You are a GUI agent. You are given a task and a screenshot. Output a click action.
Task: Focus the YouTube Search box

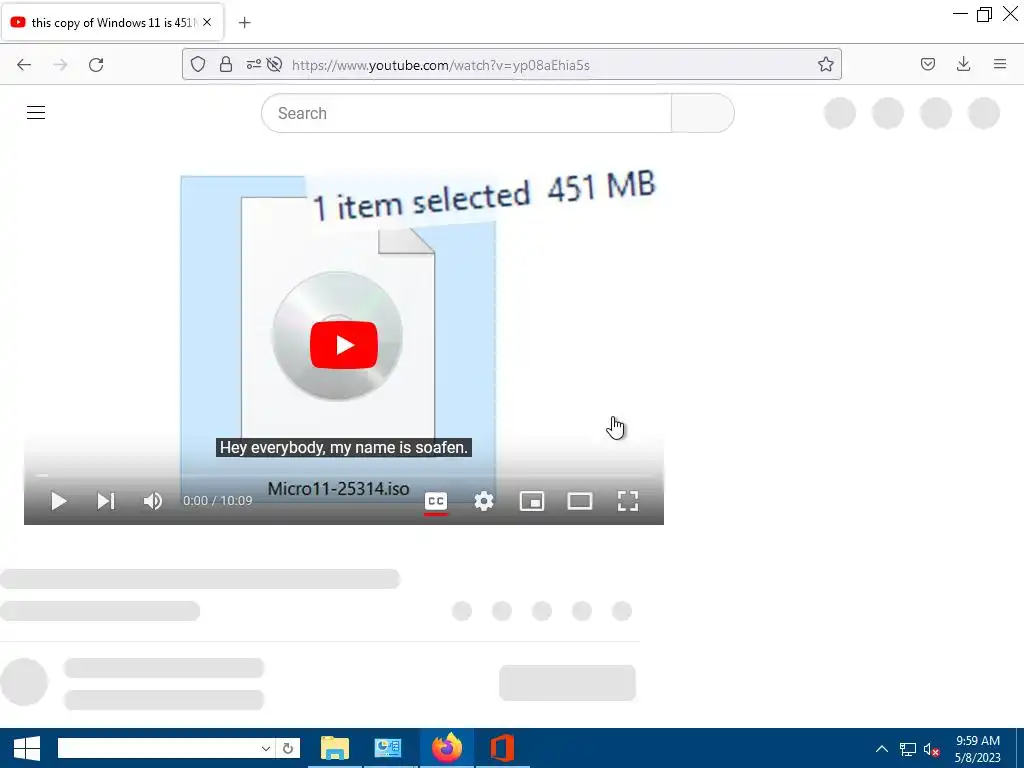(466, 113)
